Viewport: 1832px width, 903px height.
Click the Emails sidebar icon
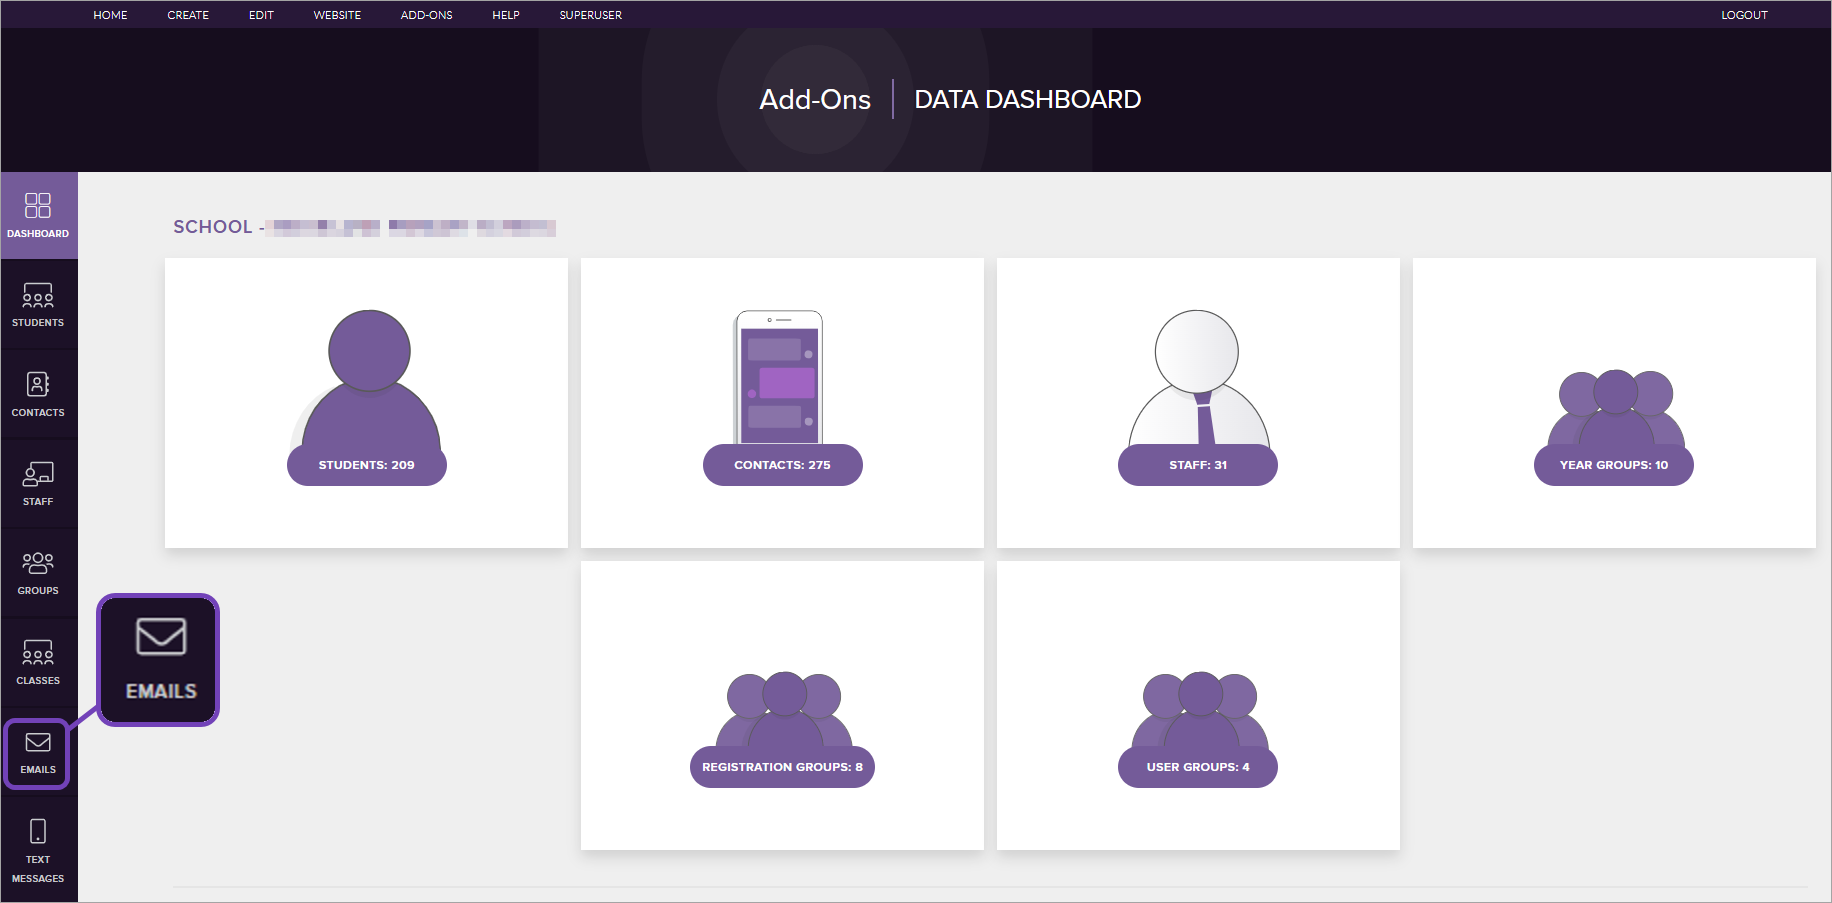click(38, 753)
